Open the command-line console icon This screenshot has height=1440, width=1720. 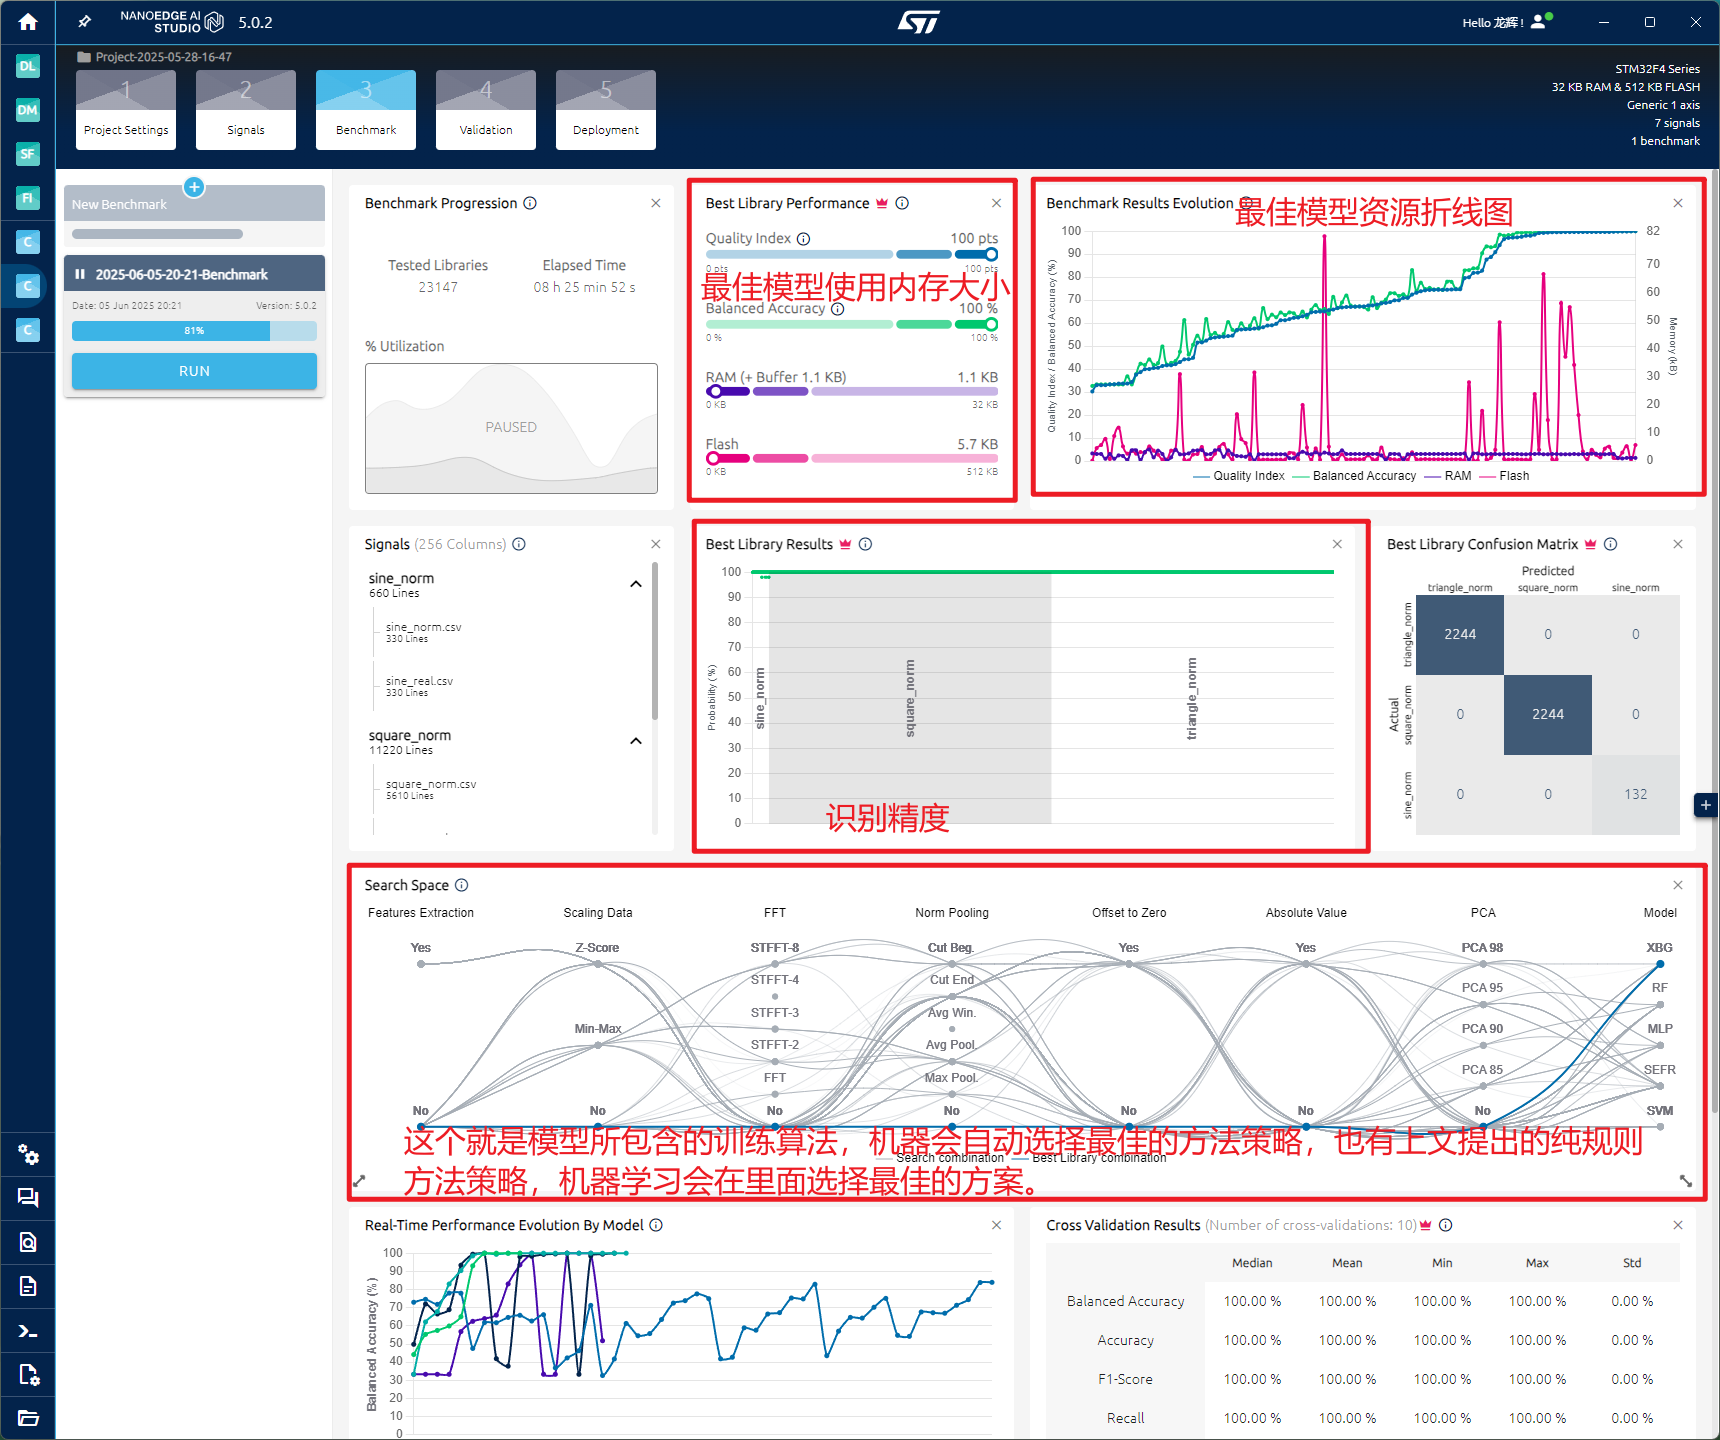(28, 1331)
